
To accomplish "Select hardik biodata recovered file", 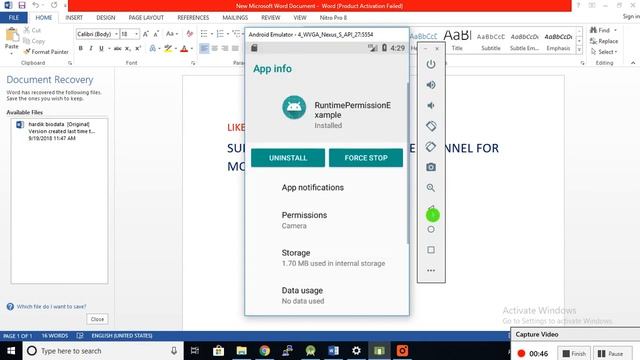I will [60, 131].
